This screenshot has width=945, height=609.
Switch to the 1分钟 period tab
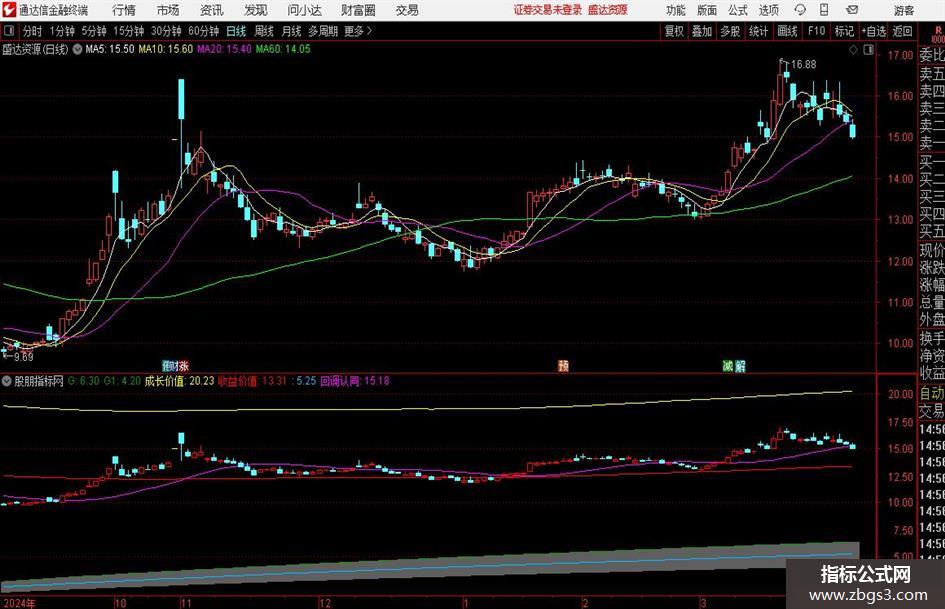point(61,31)
